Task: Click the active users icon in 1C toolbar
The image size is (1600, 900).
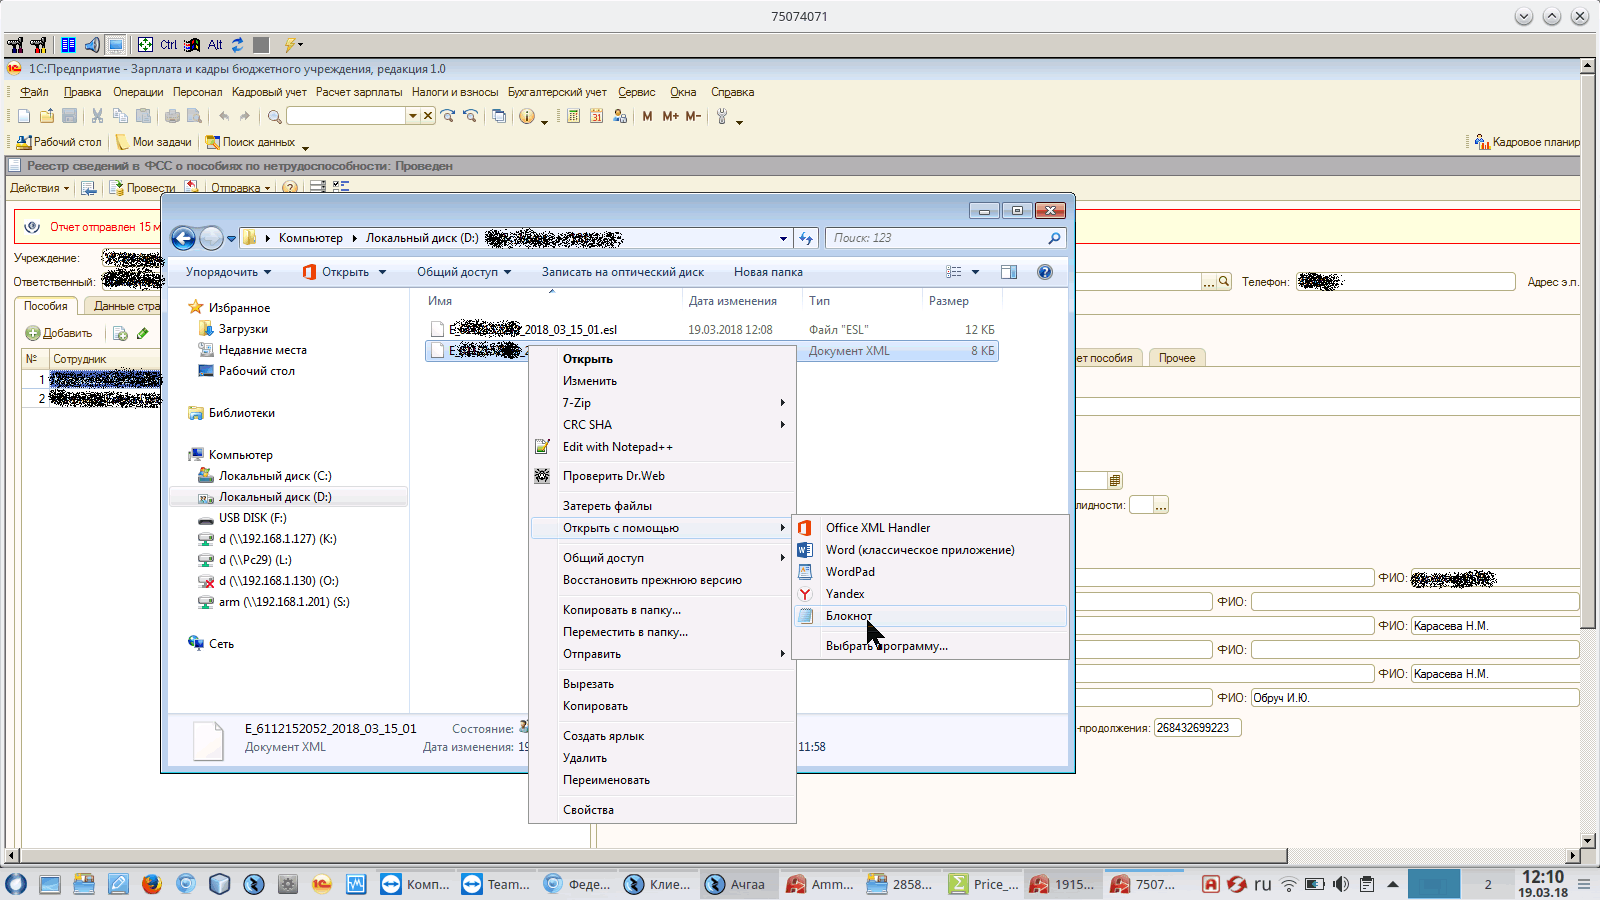Action: 619,116
